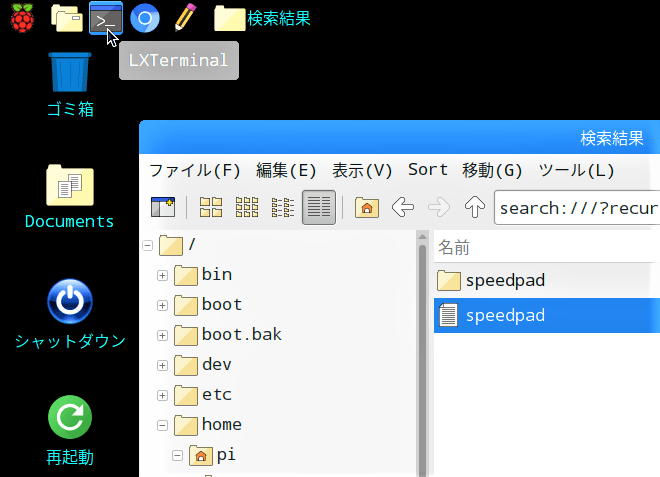Viewport: 660px width, 477px height.
Task: Open the 移動(G) menu
Action: [492, 171]
